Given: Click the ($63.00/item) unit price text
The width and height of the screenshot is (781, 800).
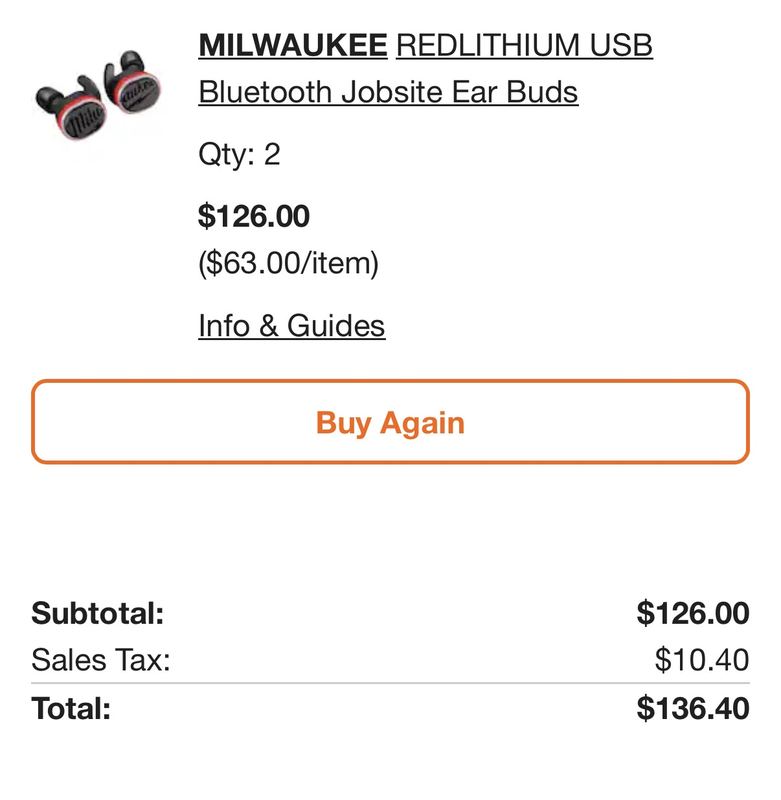Looking at the screenshot, I should [x=288, y=264].
